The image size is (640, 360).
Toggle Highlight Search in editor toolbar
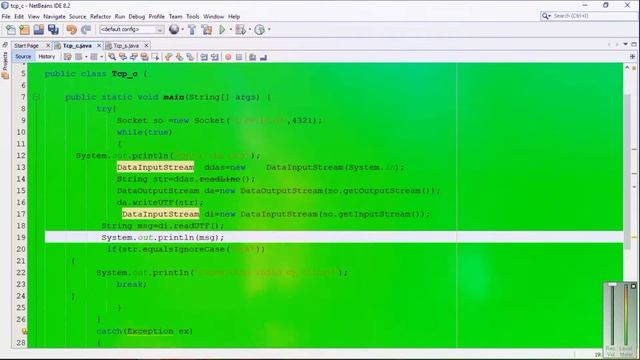pyautogui.click(x=144, y=57)
